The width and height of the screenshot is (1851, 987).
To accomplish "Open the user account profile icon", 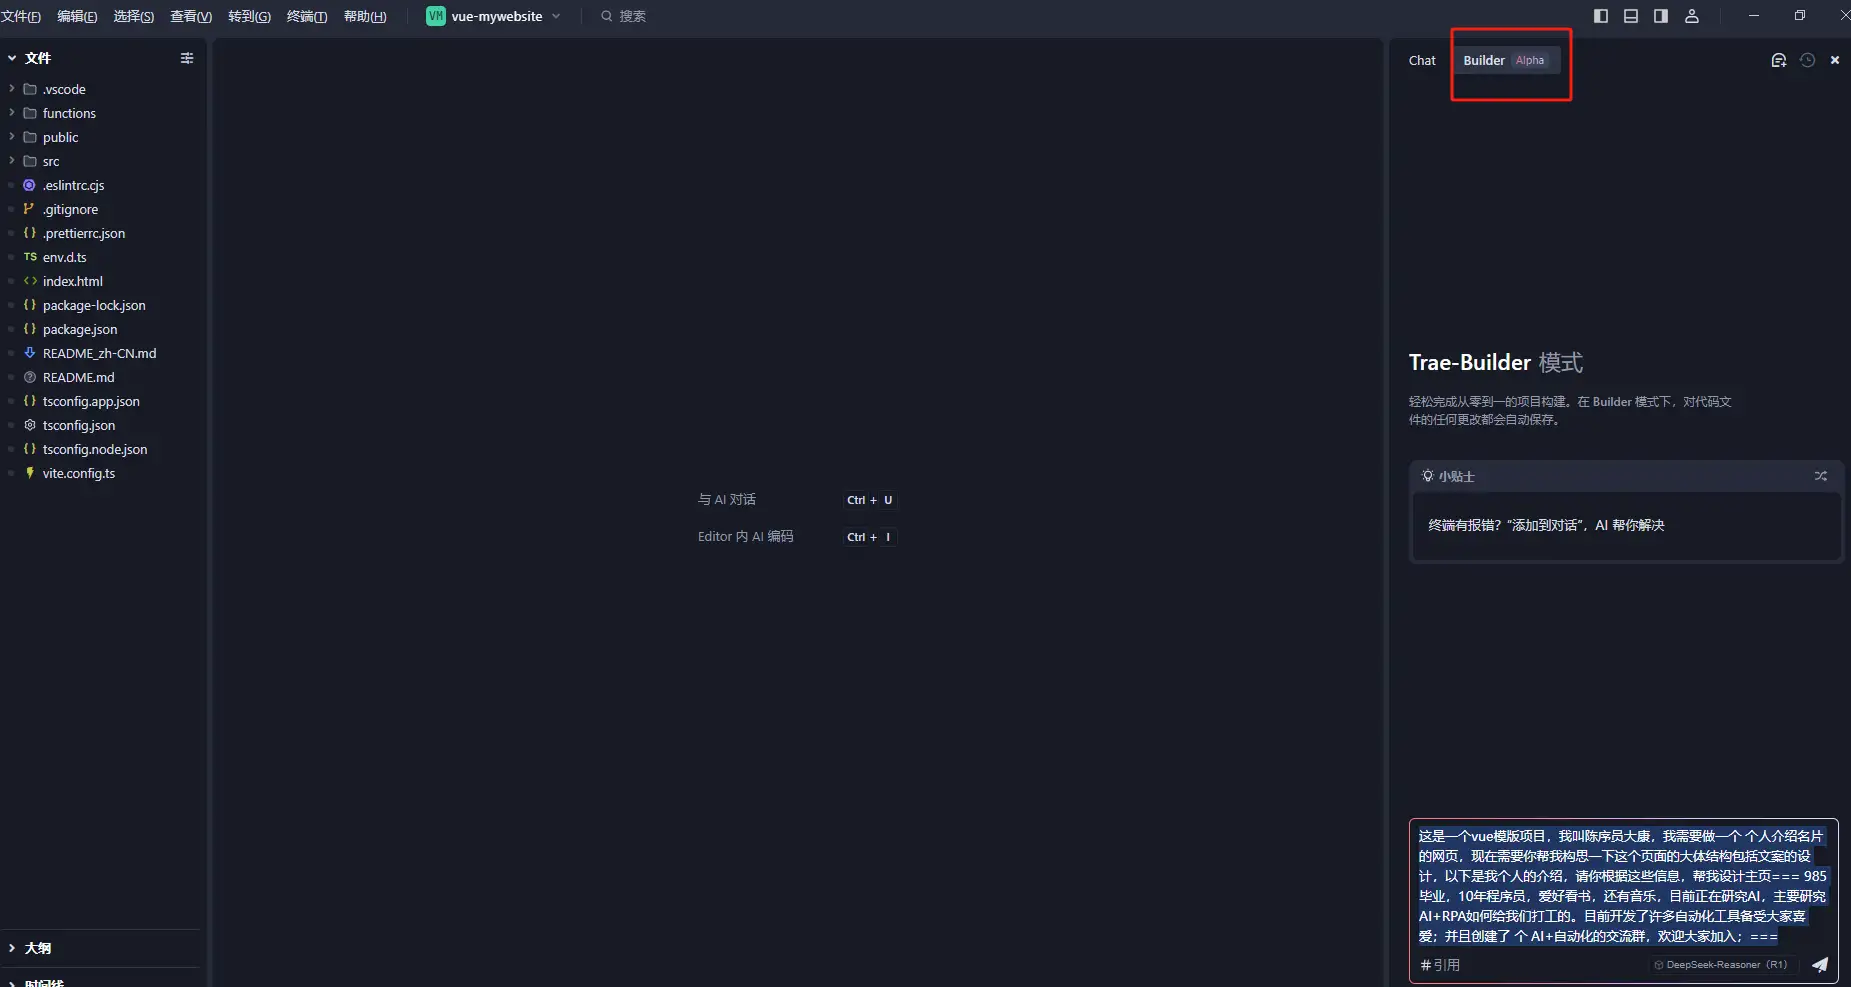I will [x=1692, y=16].
